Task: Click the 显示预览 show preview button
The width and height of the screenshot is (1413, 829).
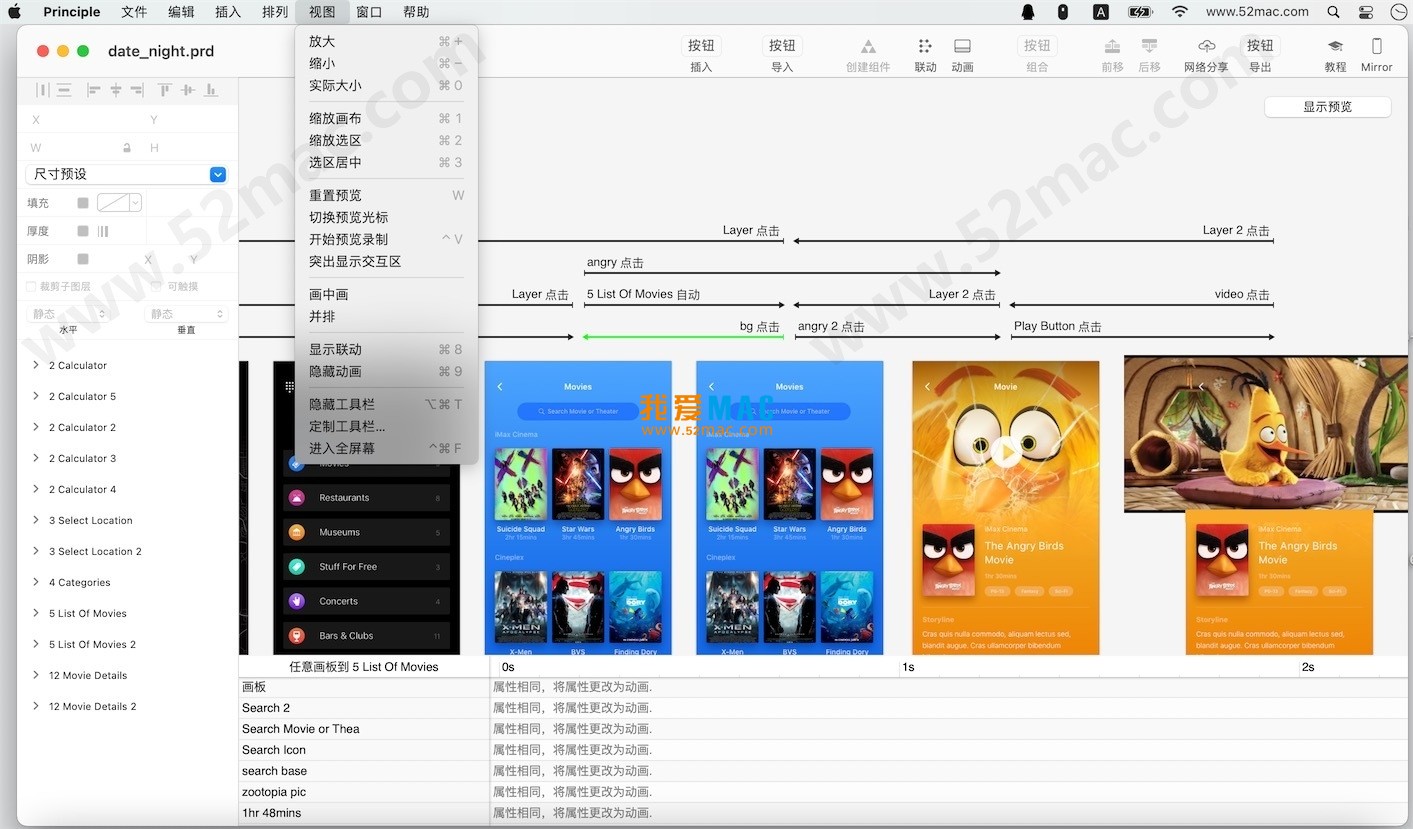Action: pos(1327,107)
